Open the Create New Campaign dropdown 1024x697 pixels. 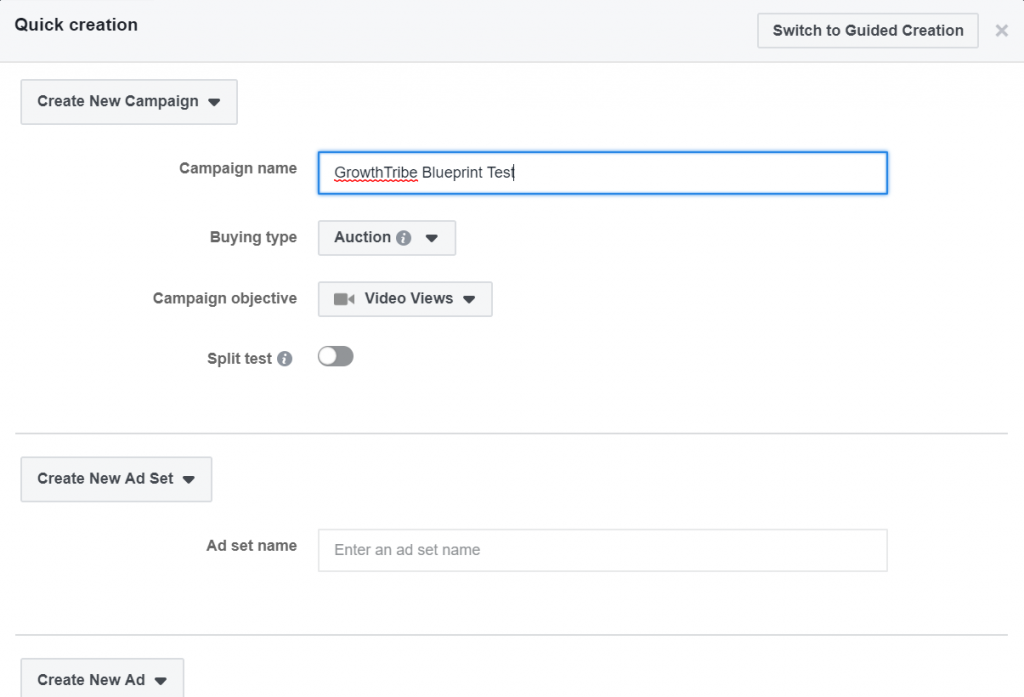pyautogui.click(x=129, y=102)
